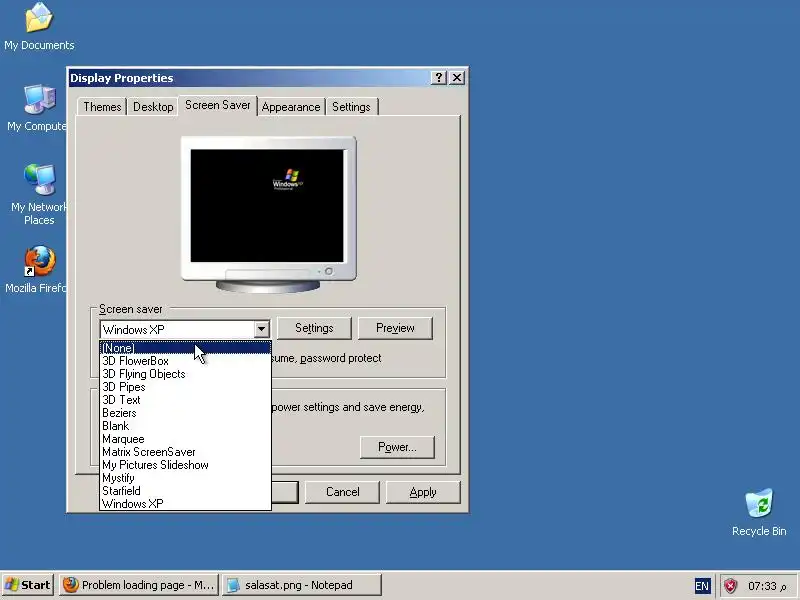This screenshot has height=600, width=800.
Task: Click the EN language indicator
Action: pos(702,586)
